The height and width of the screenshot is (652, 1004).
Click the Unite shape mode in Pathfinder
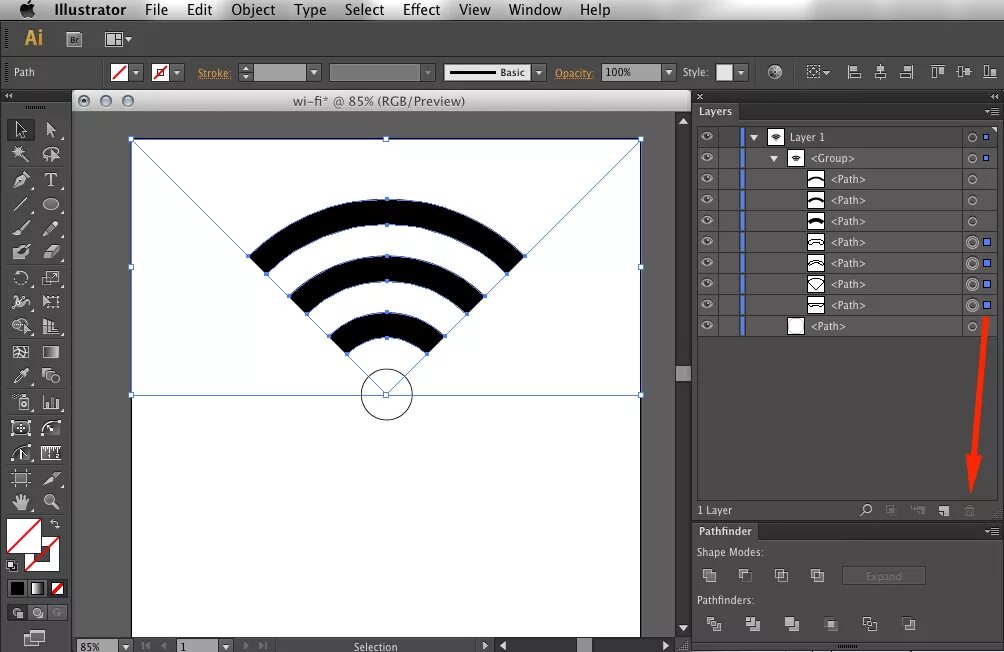[712, 575]
